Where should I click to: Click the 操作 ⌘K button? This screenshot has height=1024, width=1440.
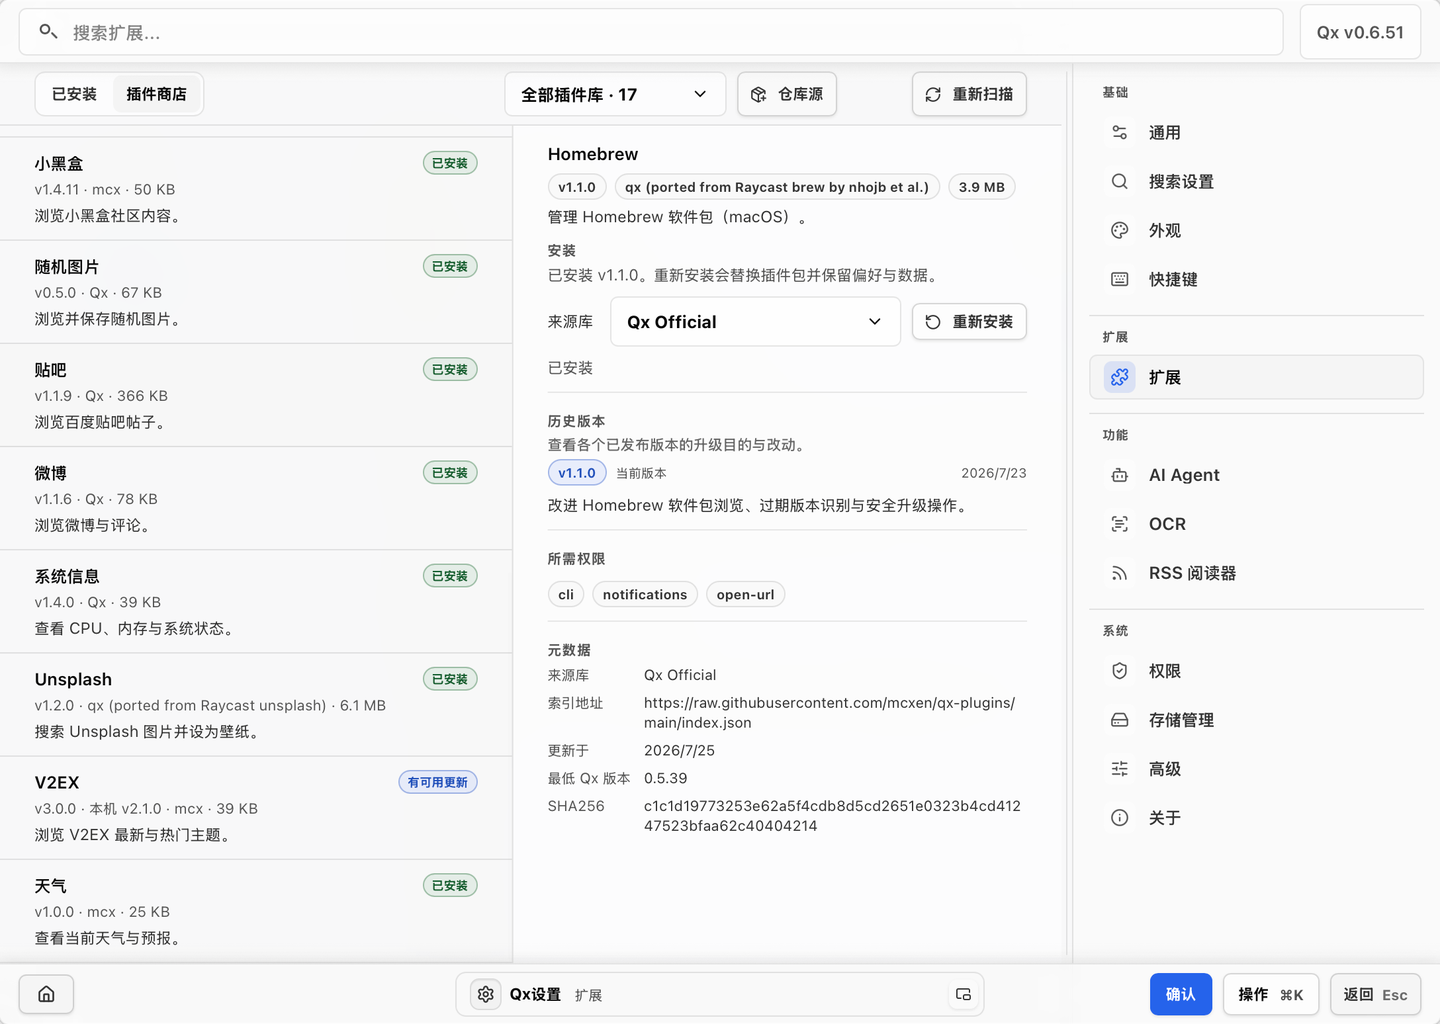coord(1271,995)
